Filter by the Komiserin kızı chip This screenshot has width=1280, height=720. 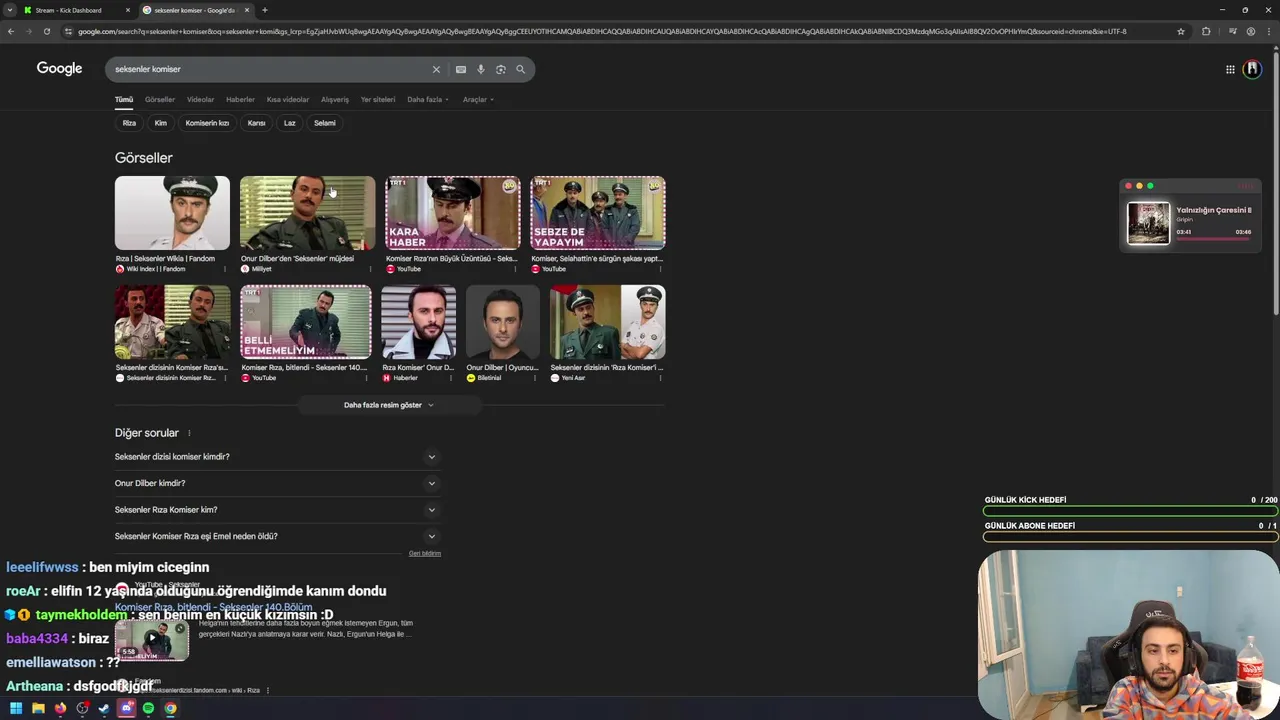coord(207,123)
